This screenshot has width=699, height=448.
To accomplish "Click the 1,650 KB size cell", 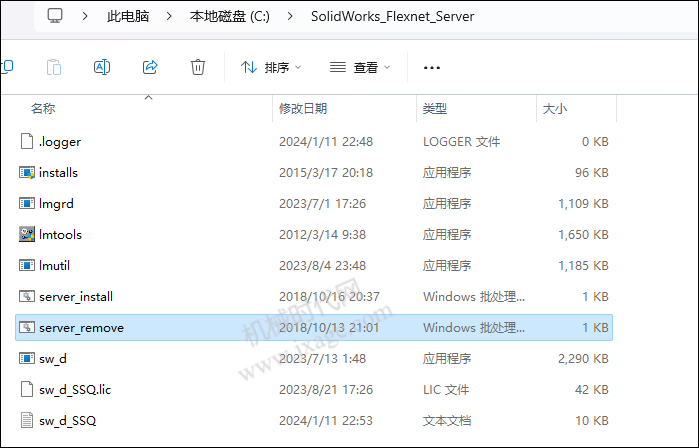I will click(x=583, y=234).
